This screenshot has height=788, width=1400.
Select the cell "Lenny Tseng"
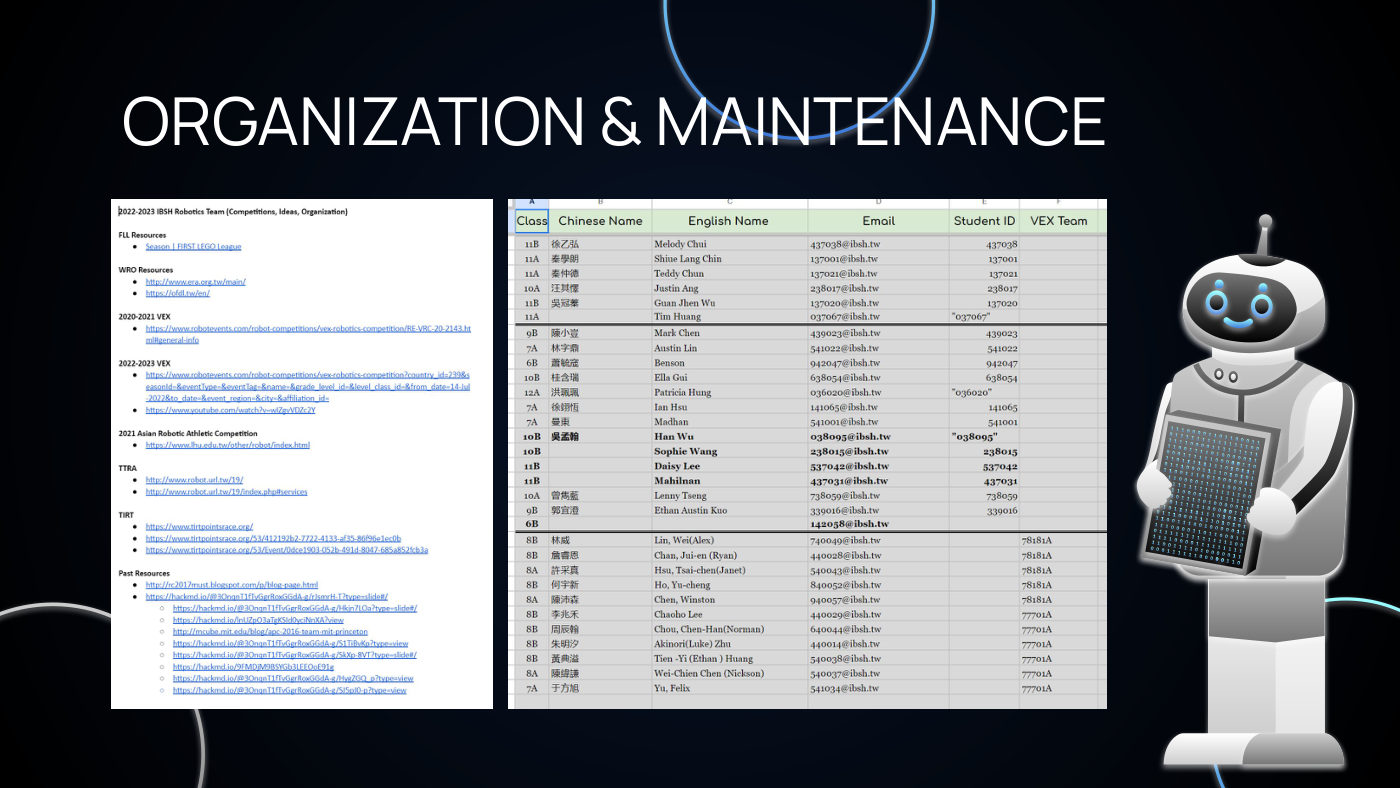[x=729, y=496]
